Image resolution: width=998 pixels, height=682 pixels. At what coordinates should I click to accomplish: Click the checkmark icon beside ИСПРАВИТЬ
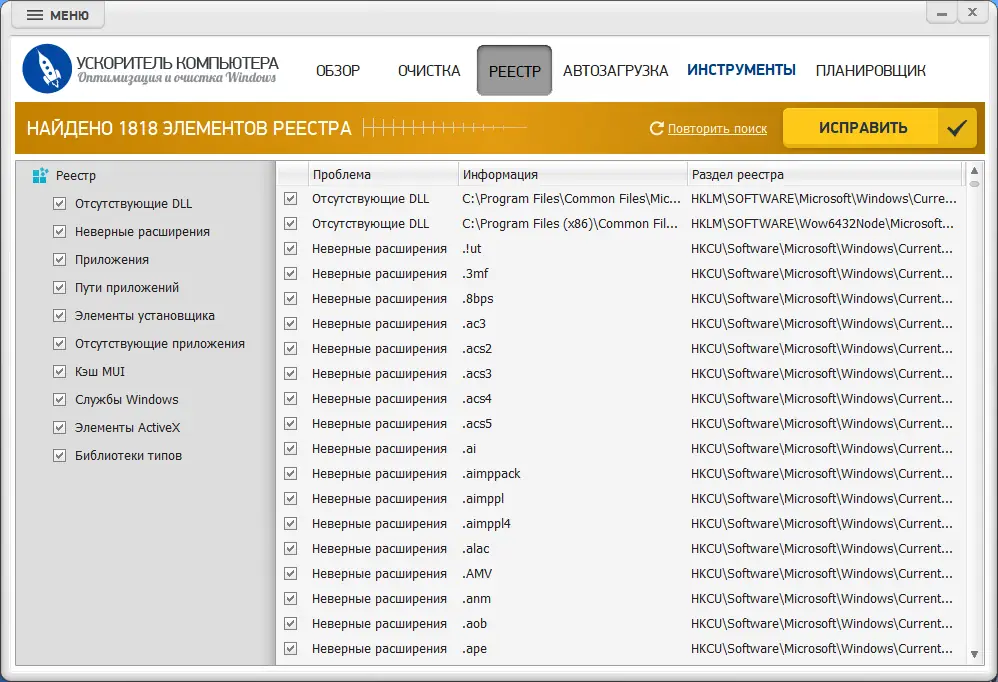(x=957, y=128)
